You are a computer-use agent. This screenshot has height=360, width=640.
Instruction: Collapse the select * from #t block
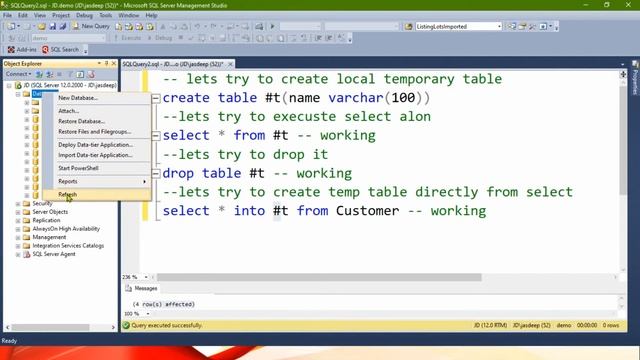point(156,136)
